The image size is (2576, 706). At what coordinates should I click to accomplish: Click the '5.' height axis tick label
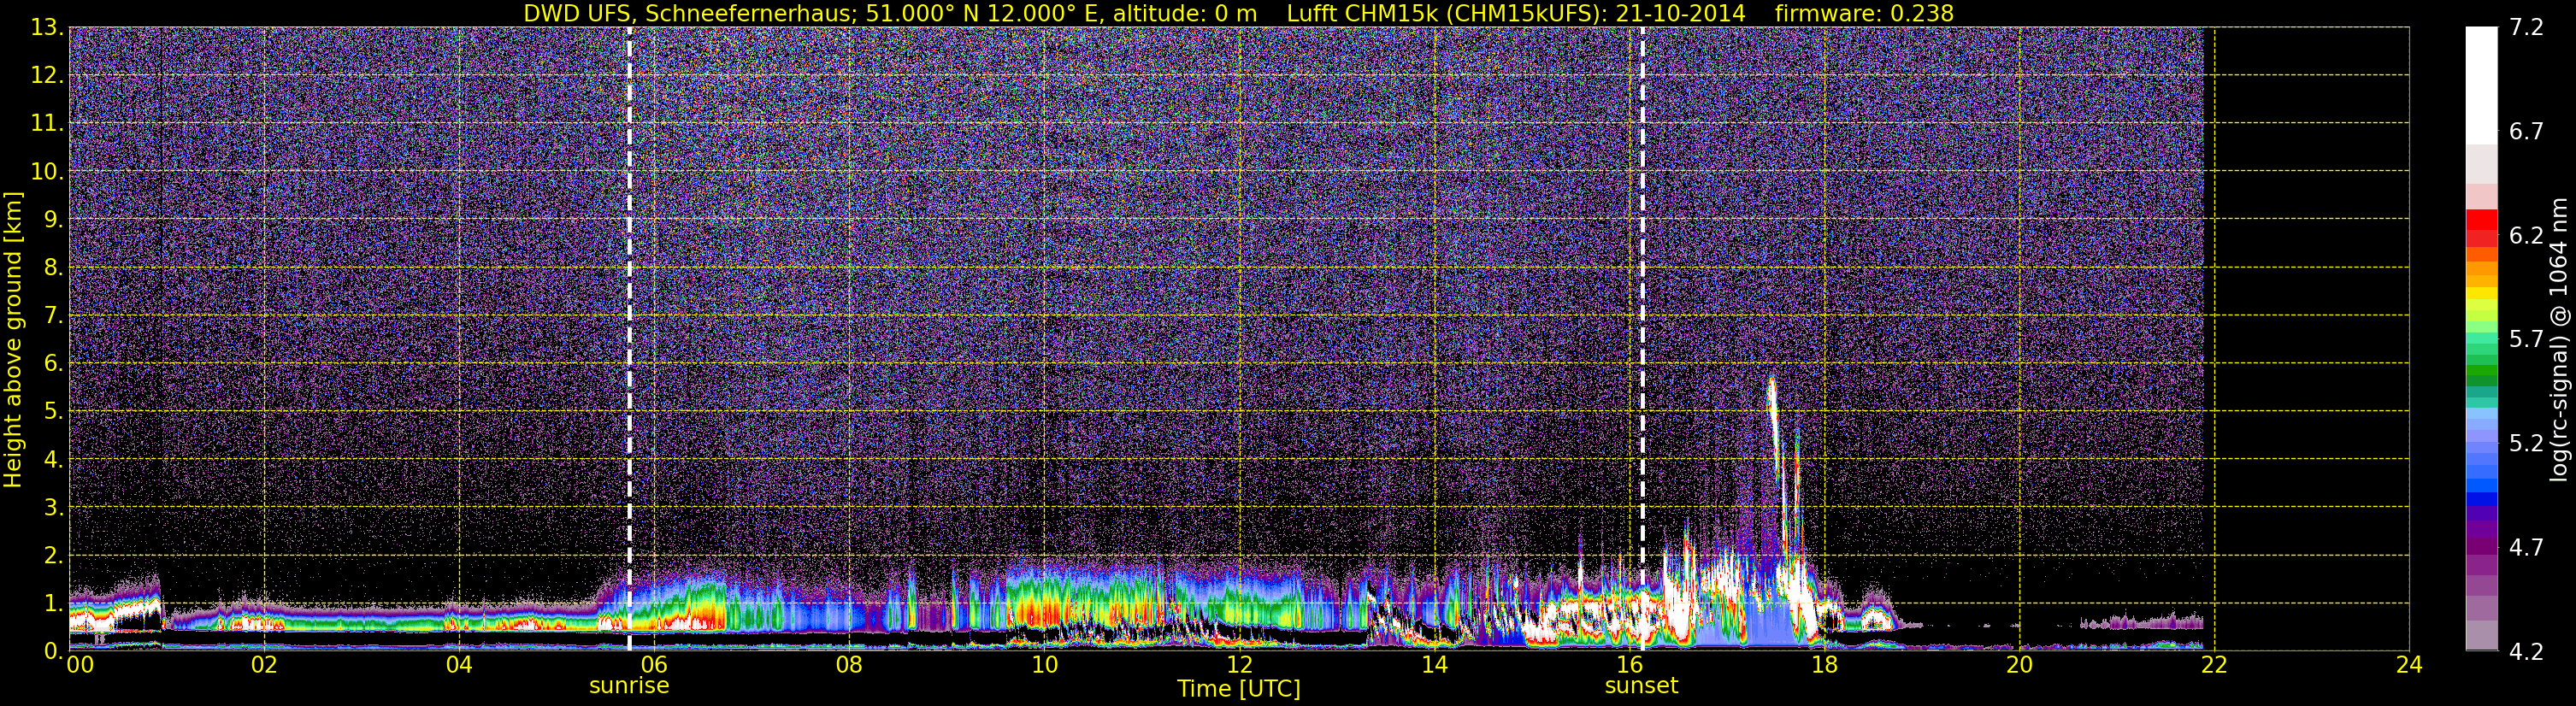click(x=53, y=412)
